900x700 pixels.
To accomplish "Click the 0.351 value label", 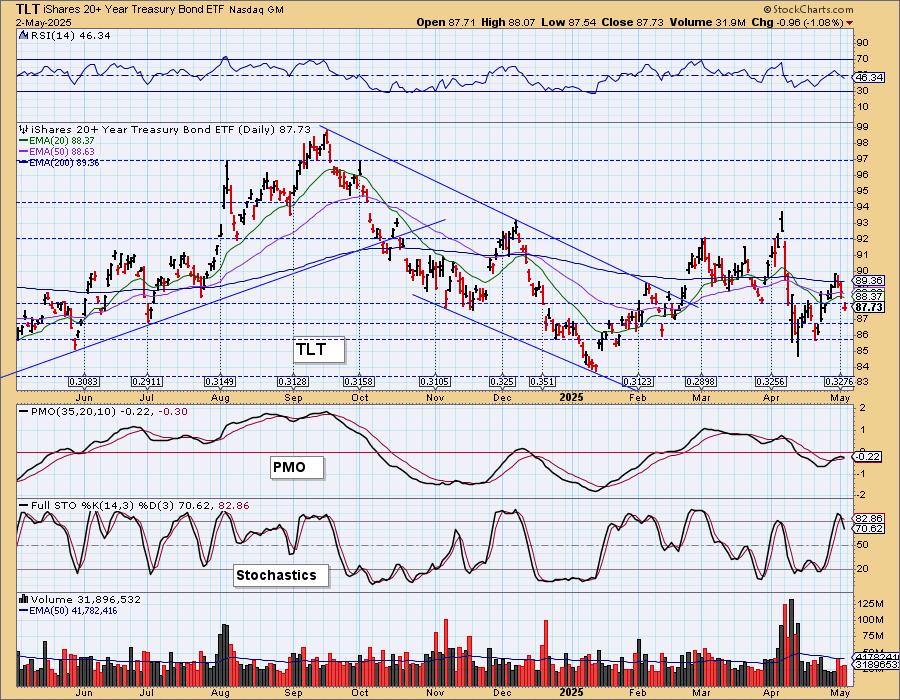I will [x=542, y=382].
